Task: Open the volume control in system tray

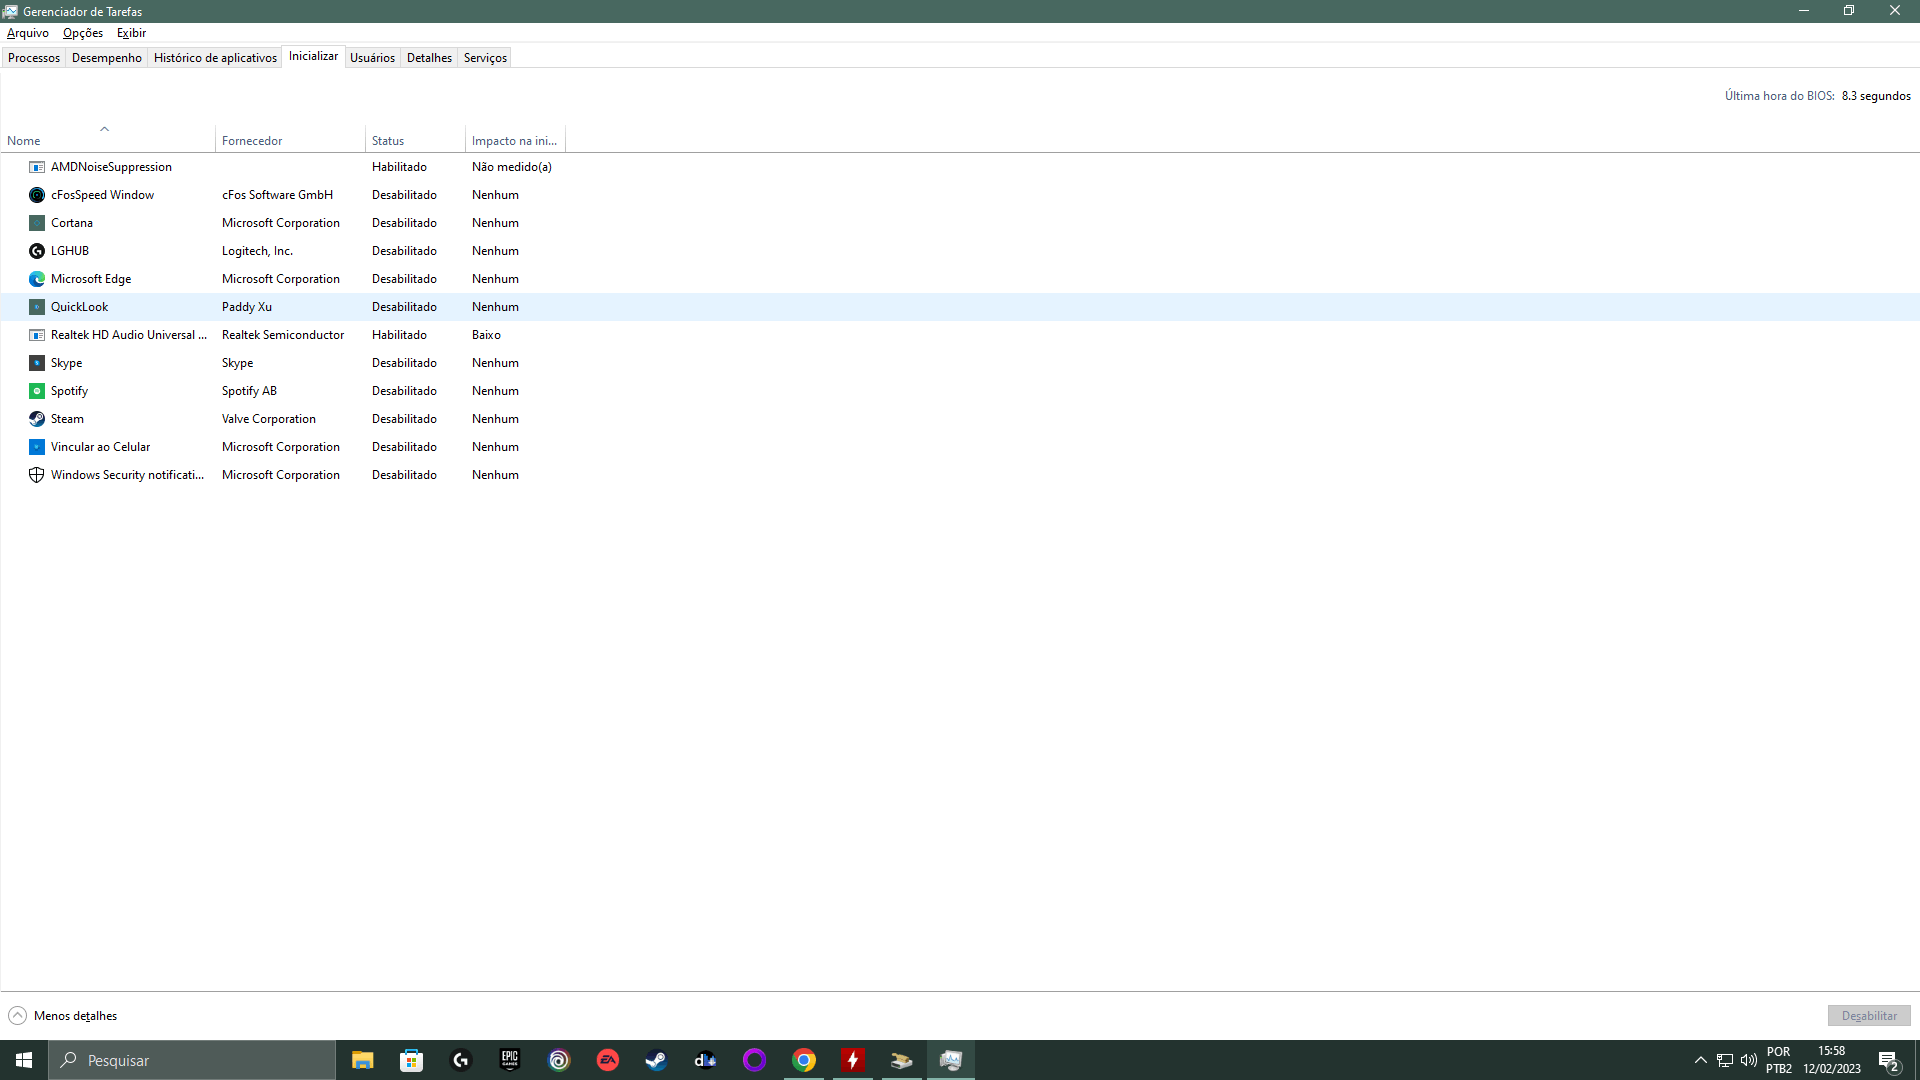Action: (x=1749, y=1060)
